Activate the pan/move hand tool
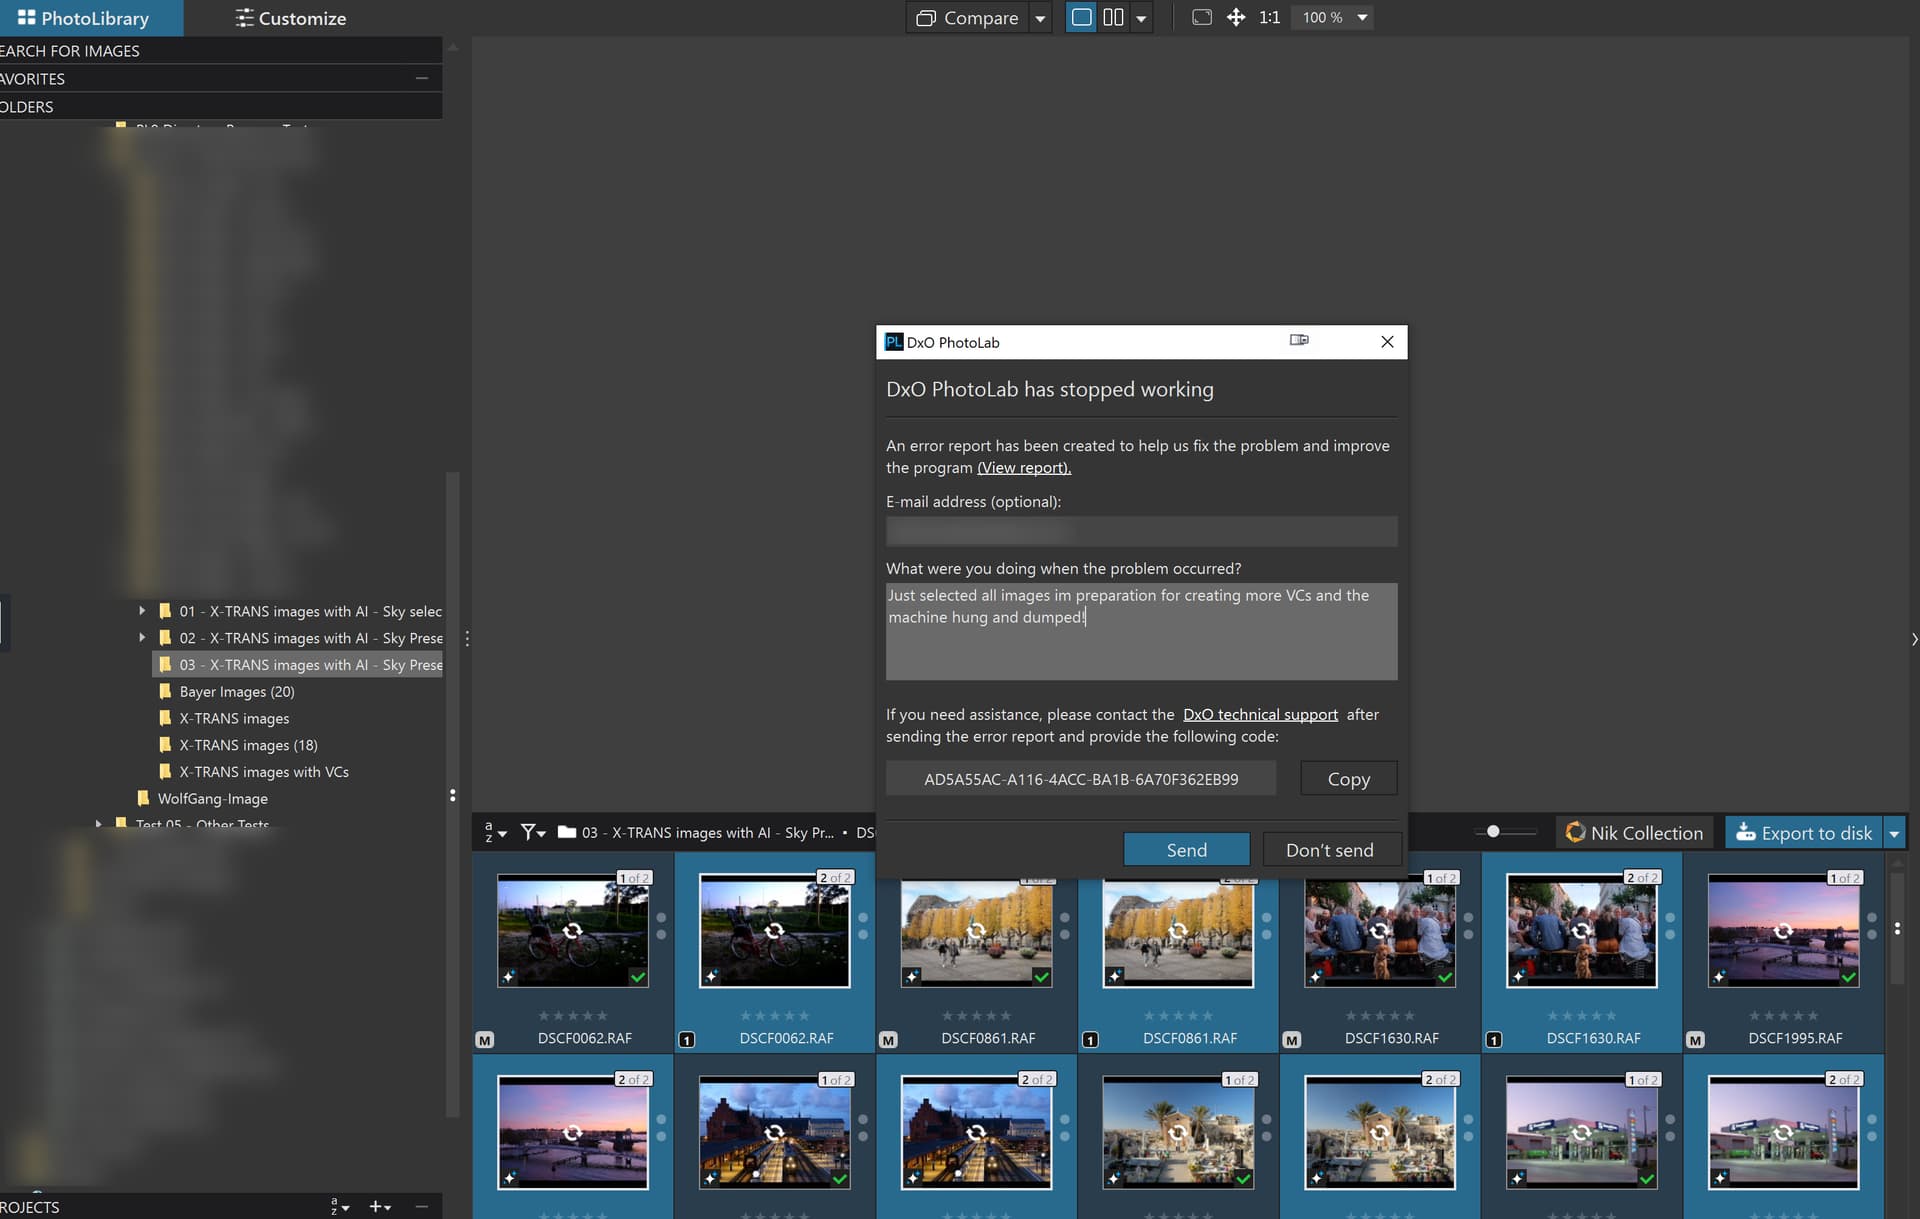Screen dimensions: 1920x1219 coord(1236,17)
